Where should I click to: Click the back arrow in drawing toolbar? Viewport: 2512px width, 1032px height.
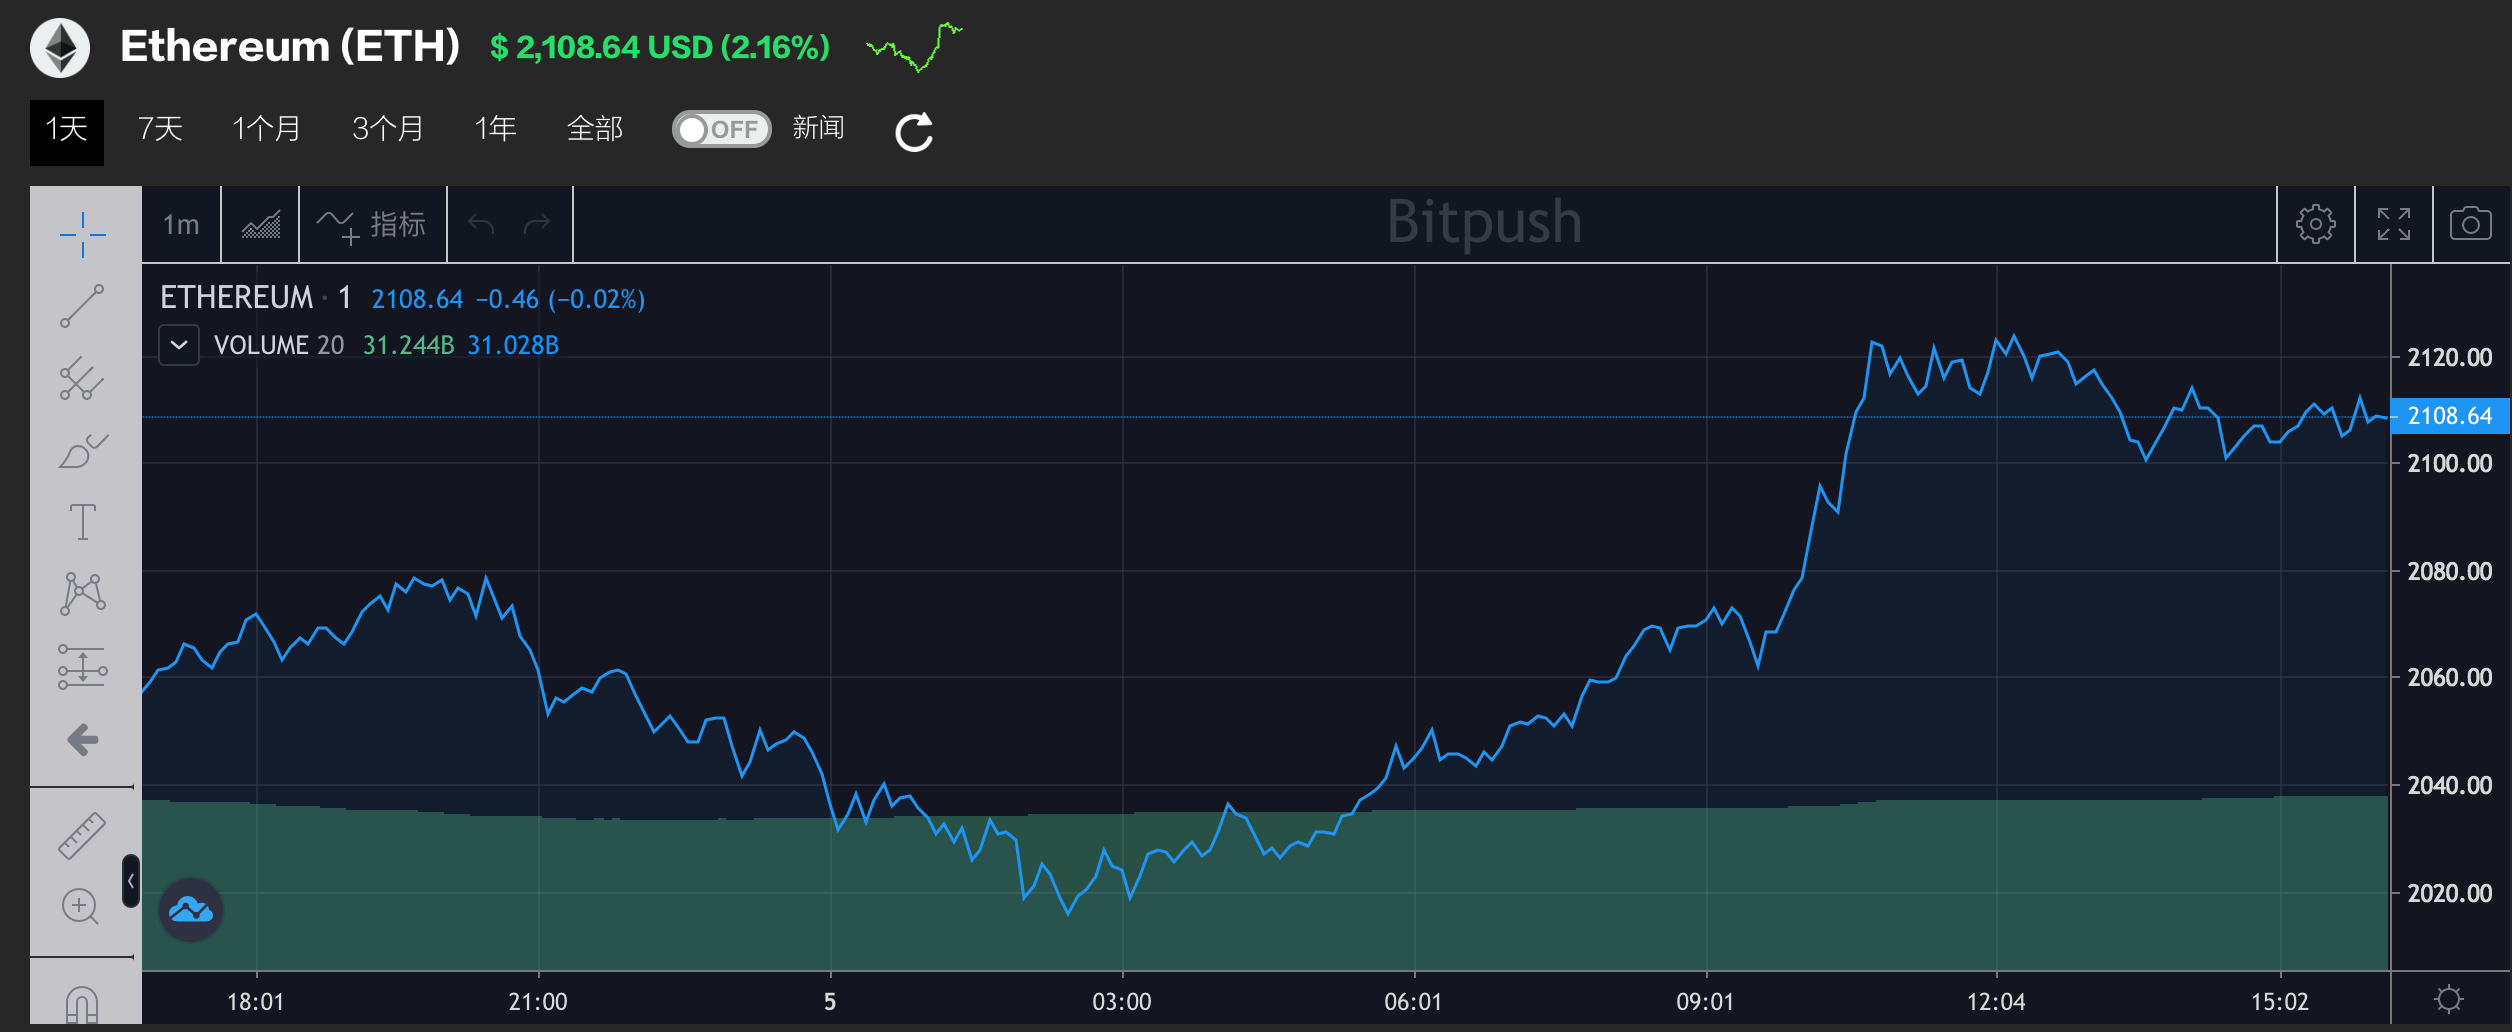coord(83,740)
